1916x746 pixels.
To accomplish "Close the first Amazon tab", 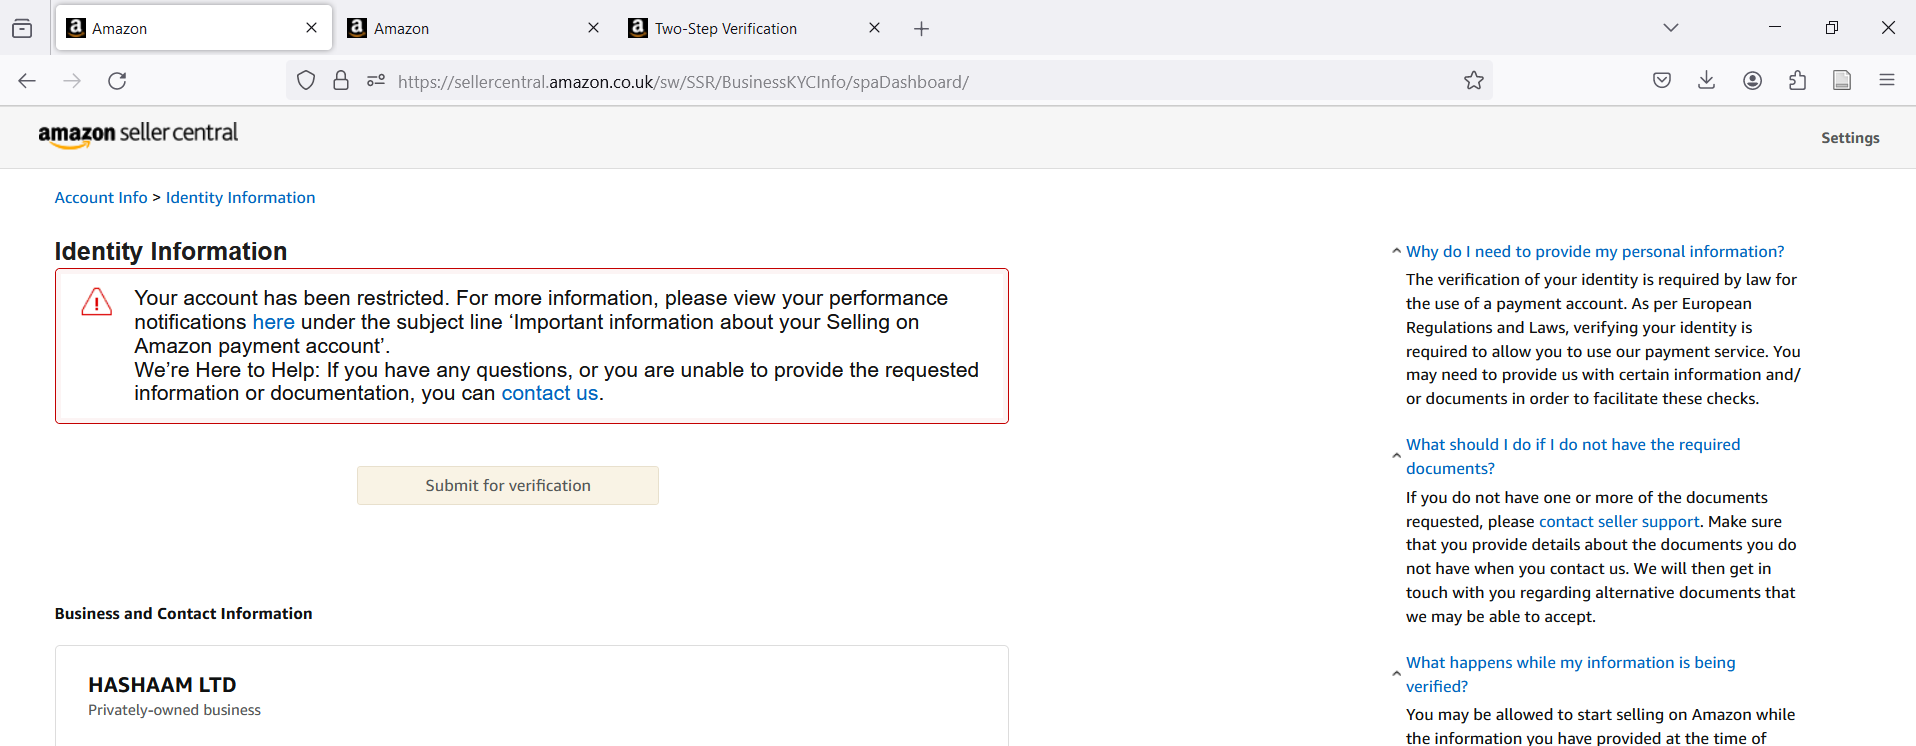I will (x=312, y=28).
